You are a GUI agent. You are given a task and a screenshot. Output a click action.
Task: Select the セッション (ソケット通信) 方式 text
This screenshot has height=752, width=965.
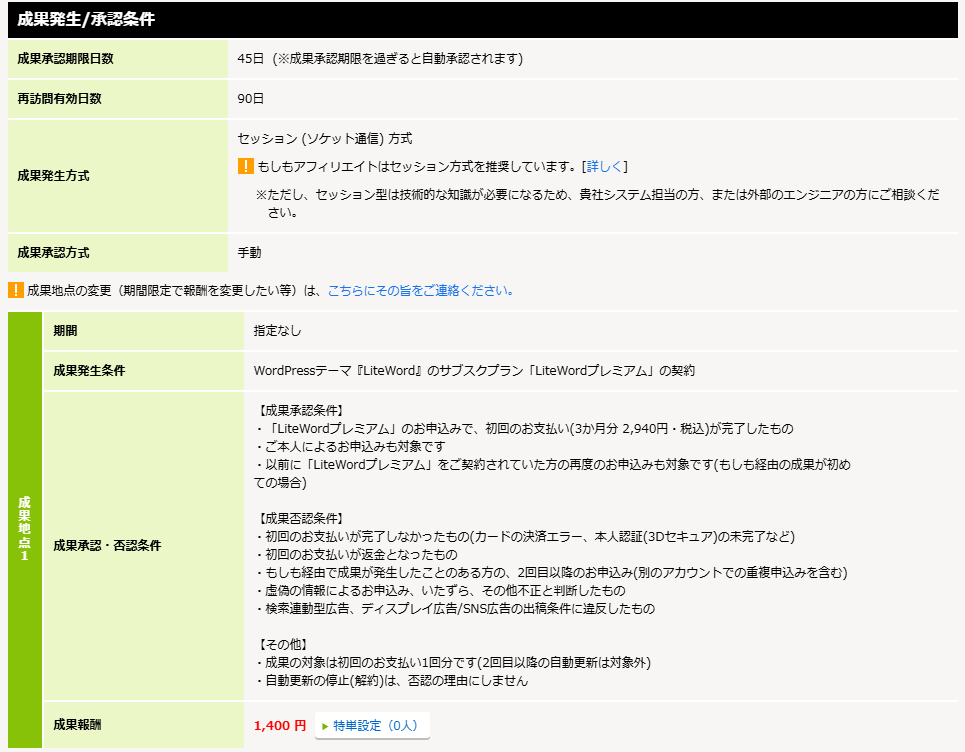click(x=324, y=138)
